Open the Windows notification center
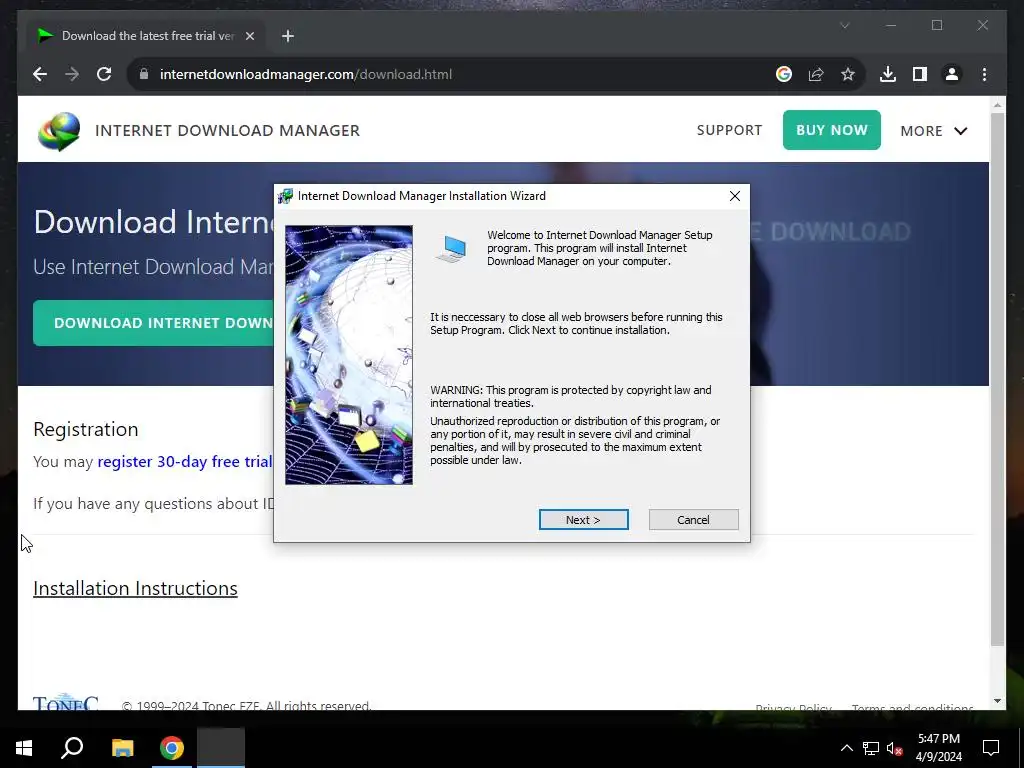Viewport: 1024px width, 768px height. (x=991, y=748)
